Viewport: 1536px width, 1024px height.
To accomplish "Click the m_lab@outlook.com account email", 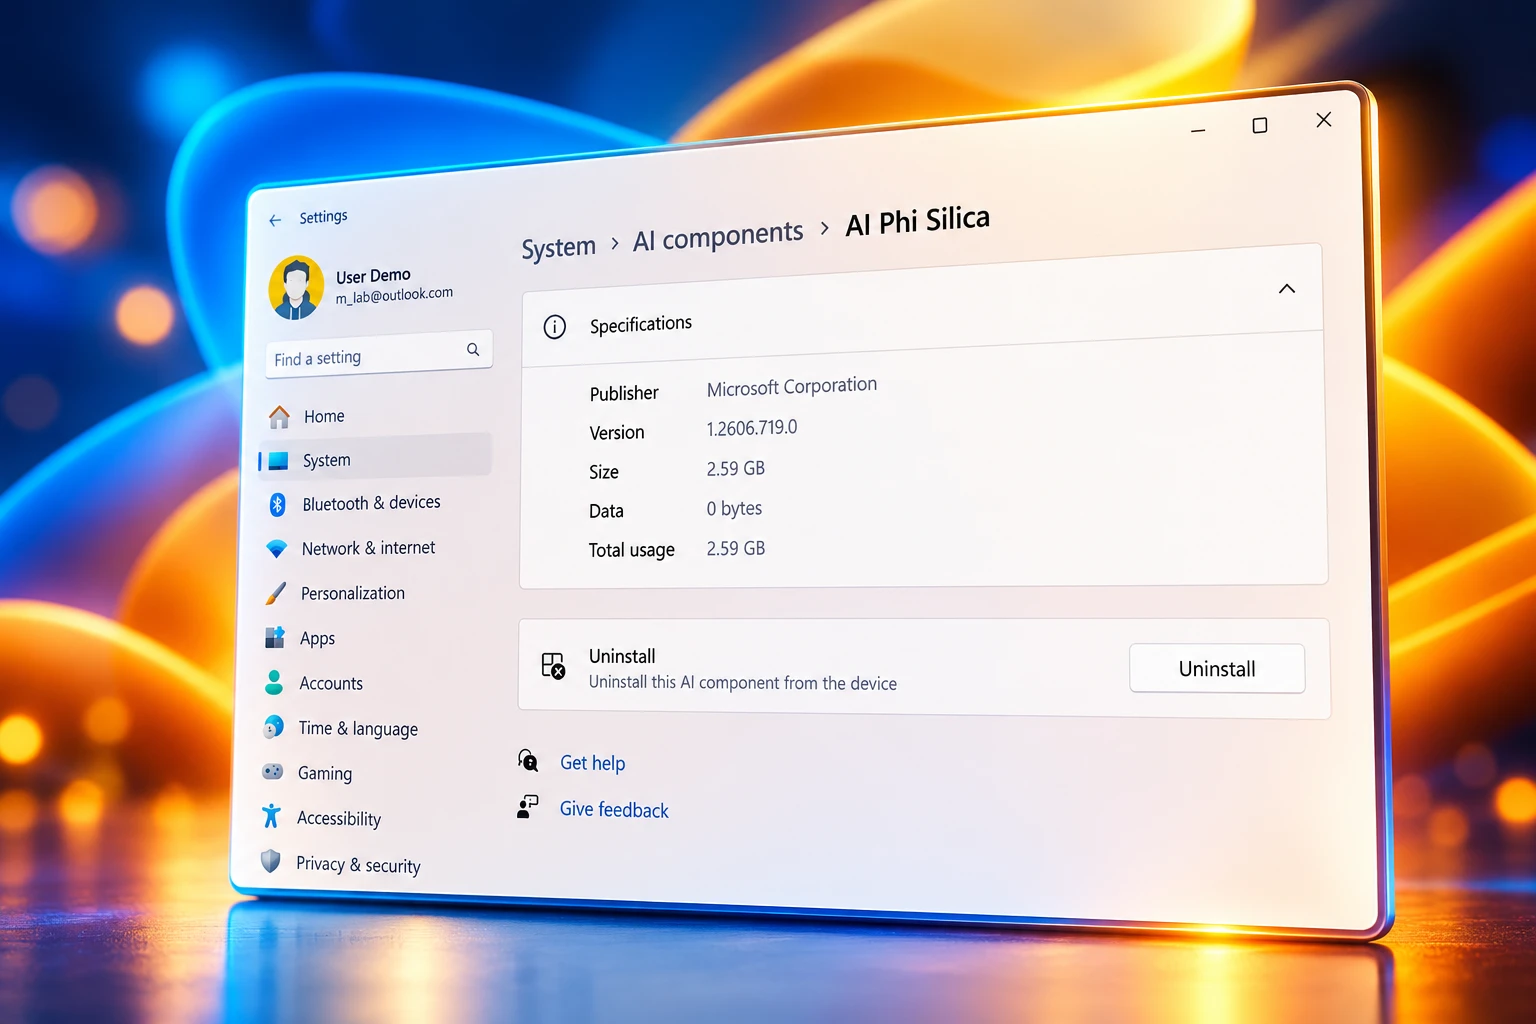I will (394, 296).
